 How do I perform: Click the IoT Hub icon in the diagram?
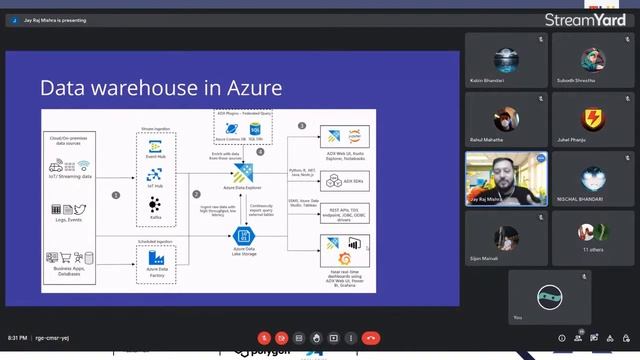pyautogui.click(x=155, y=175)
